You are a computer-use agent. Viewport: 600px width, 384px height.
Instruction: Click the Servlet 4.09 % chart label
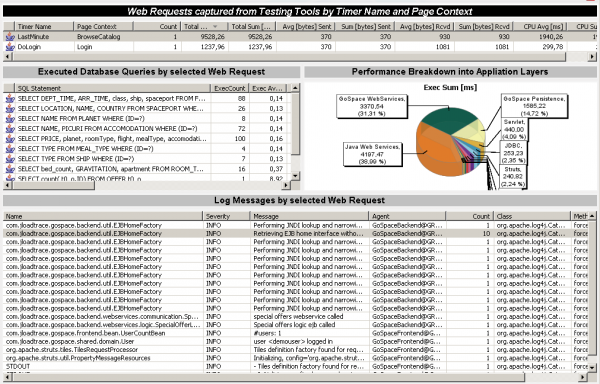click(514, 129)
